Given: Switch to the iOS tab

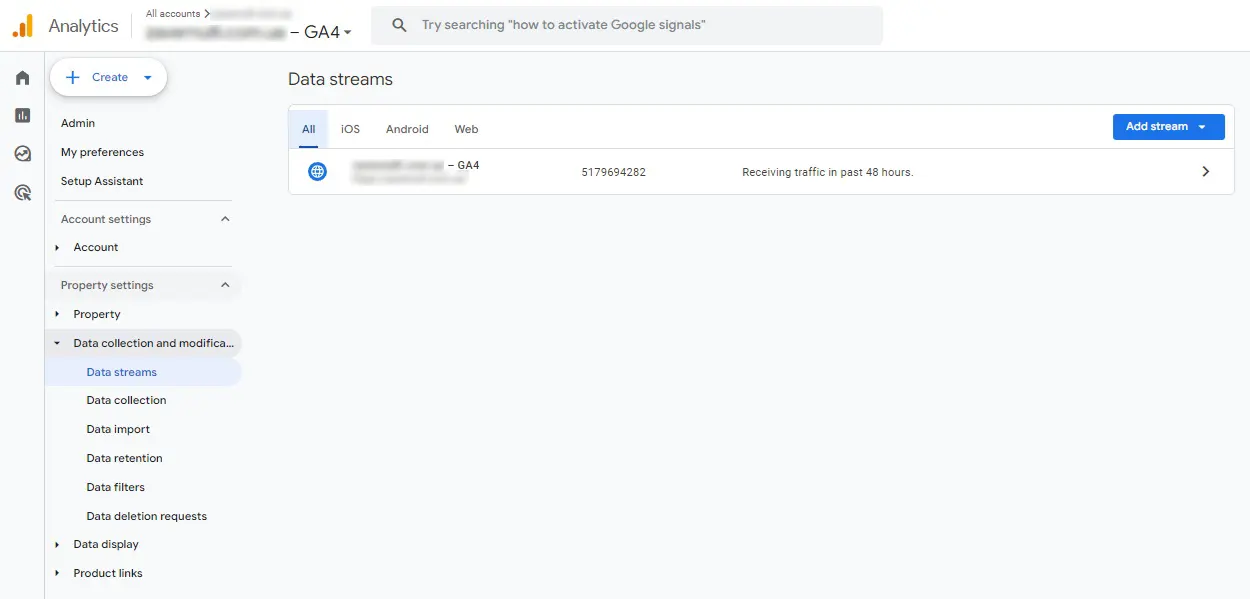Looking at the screenshot, I should tap(350, 129).
